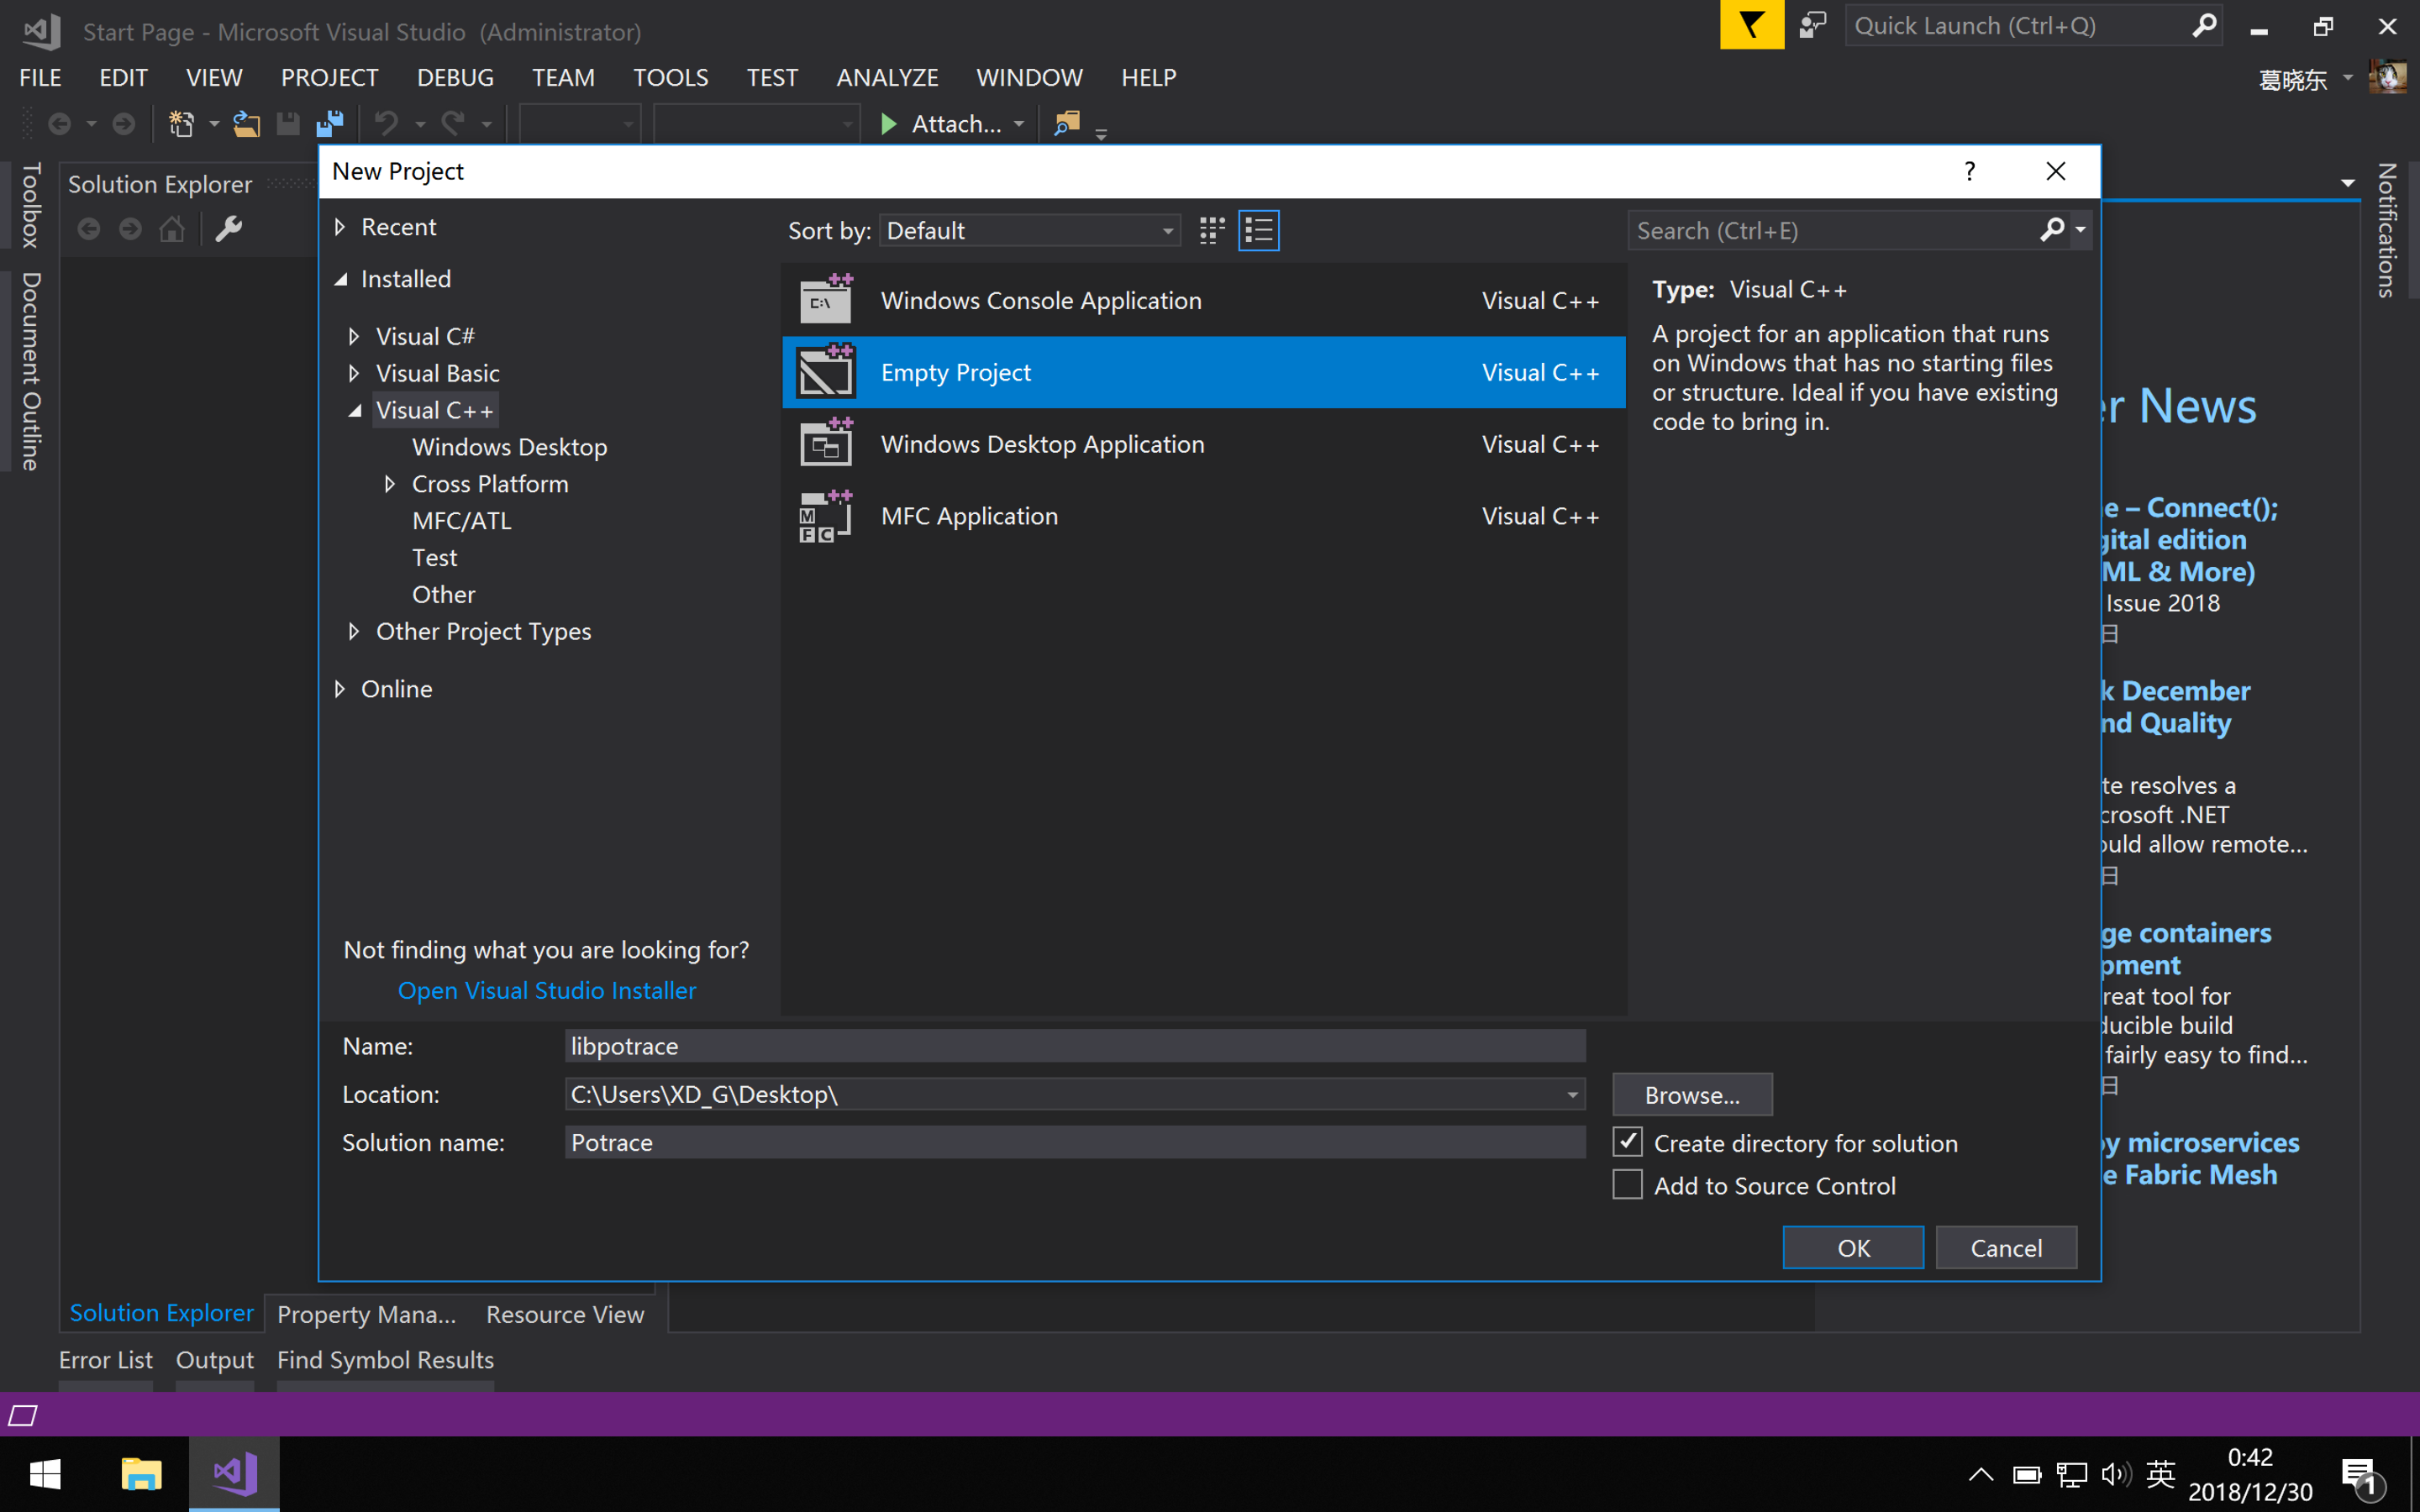Click the Open File toolbar icon
2420x1512 pixels.
pos(246,124)
